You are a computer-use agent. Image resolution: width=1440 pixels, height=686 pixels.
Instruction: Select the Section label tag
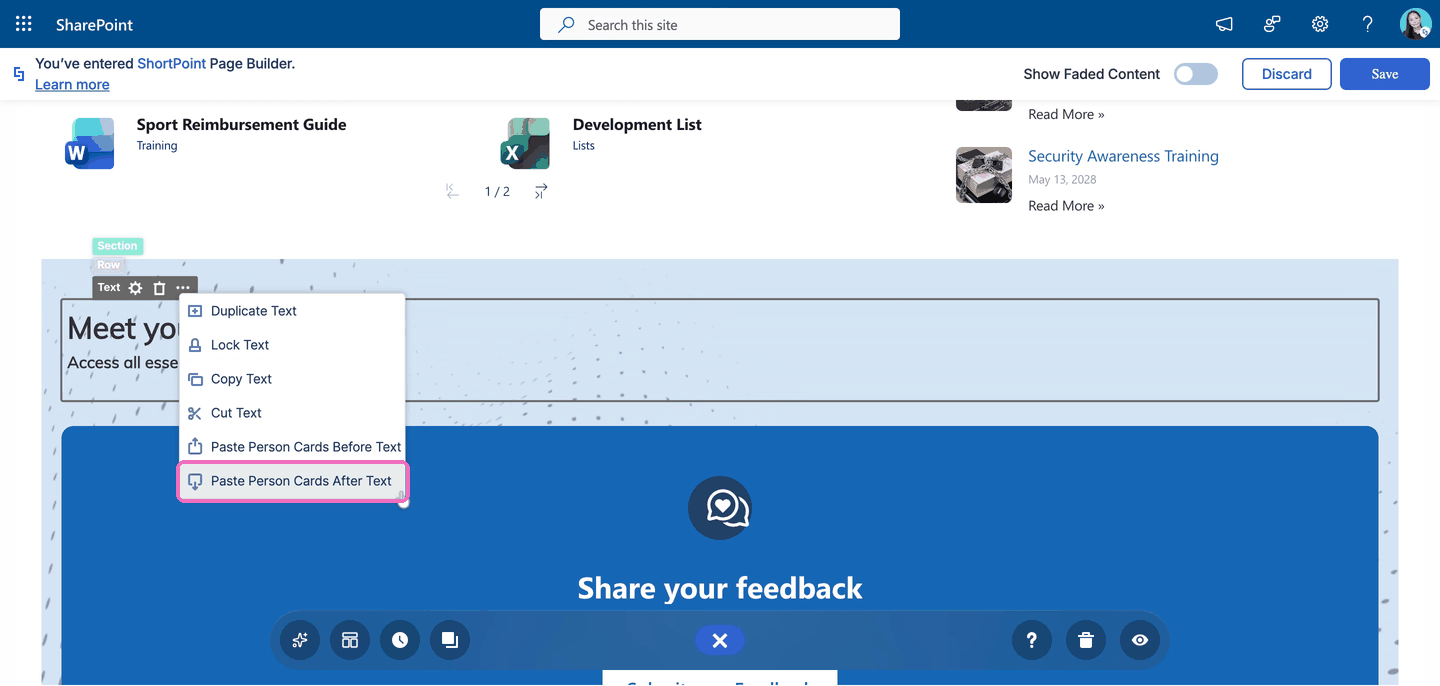click(118, 246)
